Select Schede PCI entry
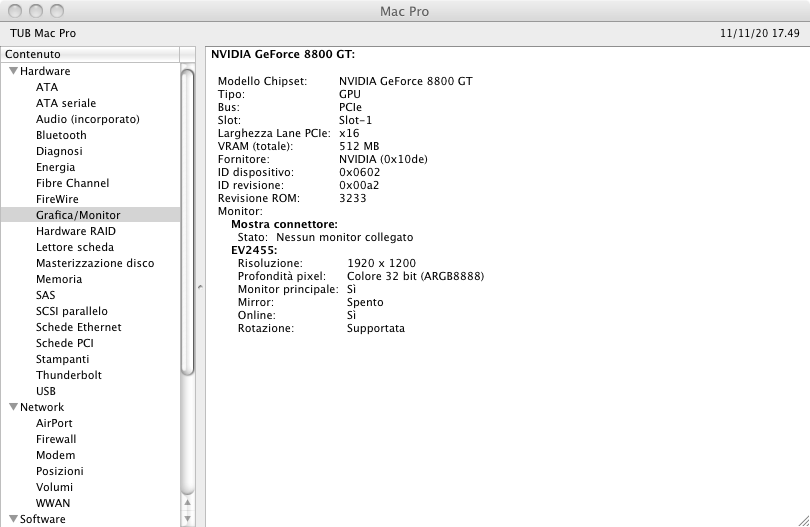Viewport: 810px width, 527px height. coord(65,343)
